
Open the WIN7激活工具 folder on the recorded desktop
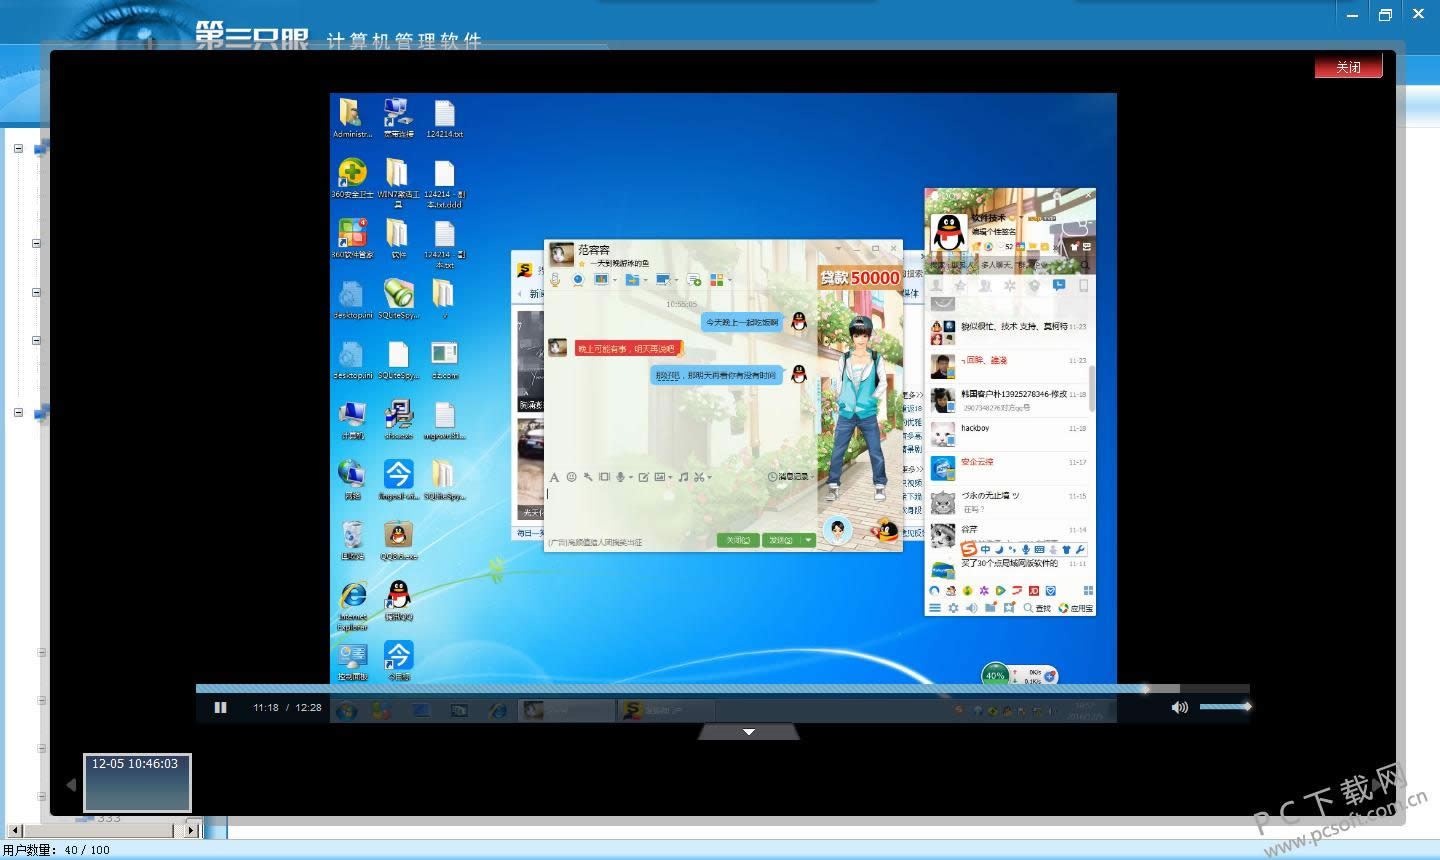(398, 181)
